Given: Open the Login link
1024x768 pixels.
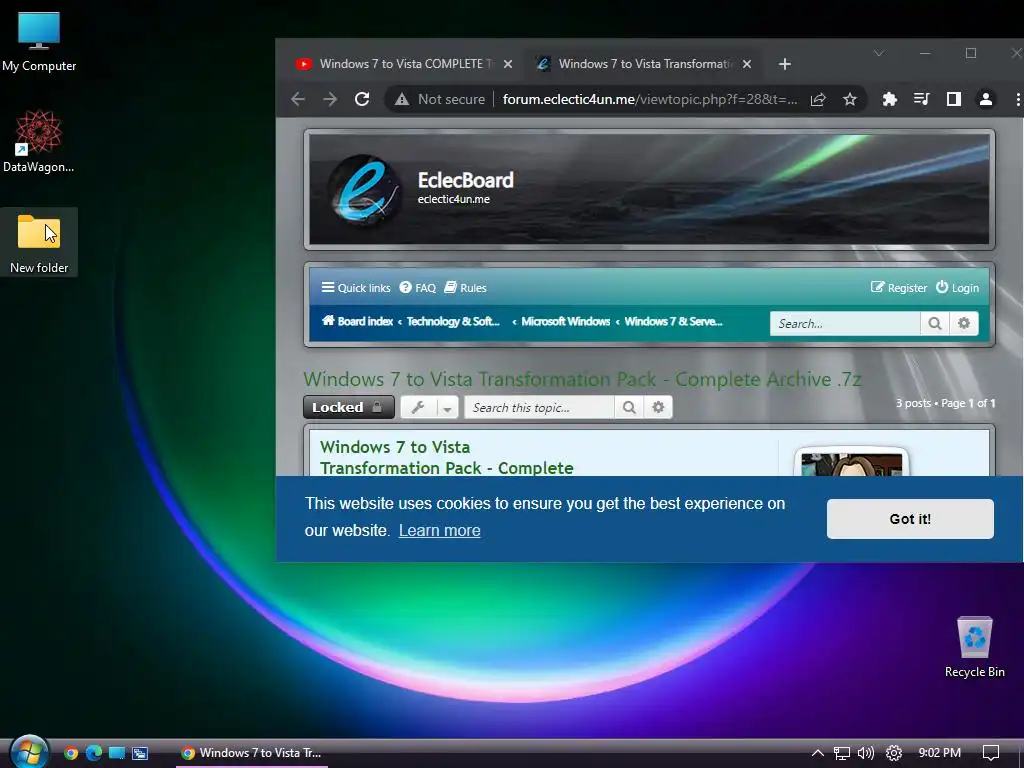Looking at the screenshot, I should 957,288.
